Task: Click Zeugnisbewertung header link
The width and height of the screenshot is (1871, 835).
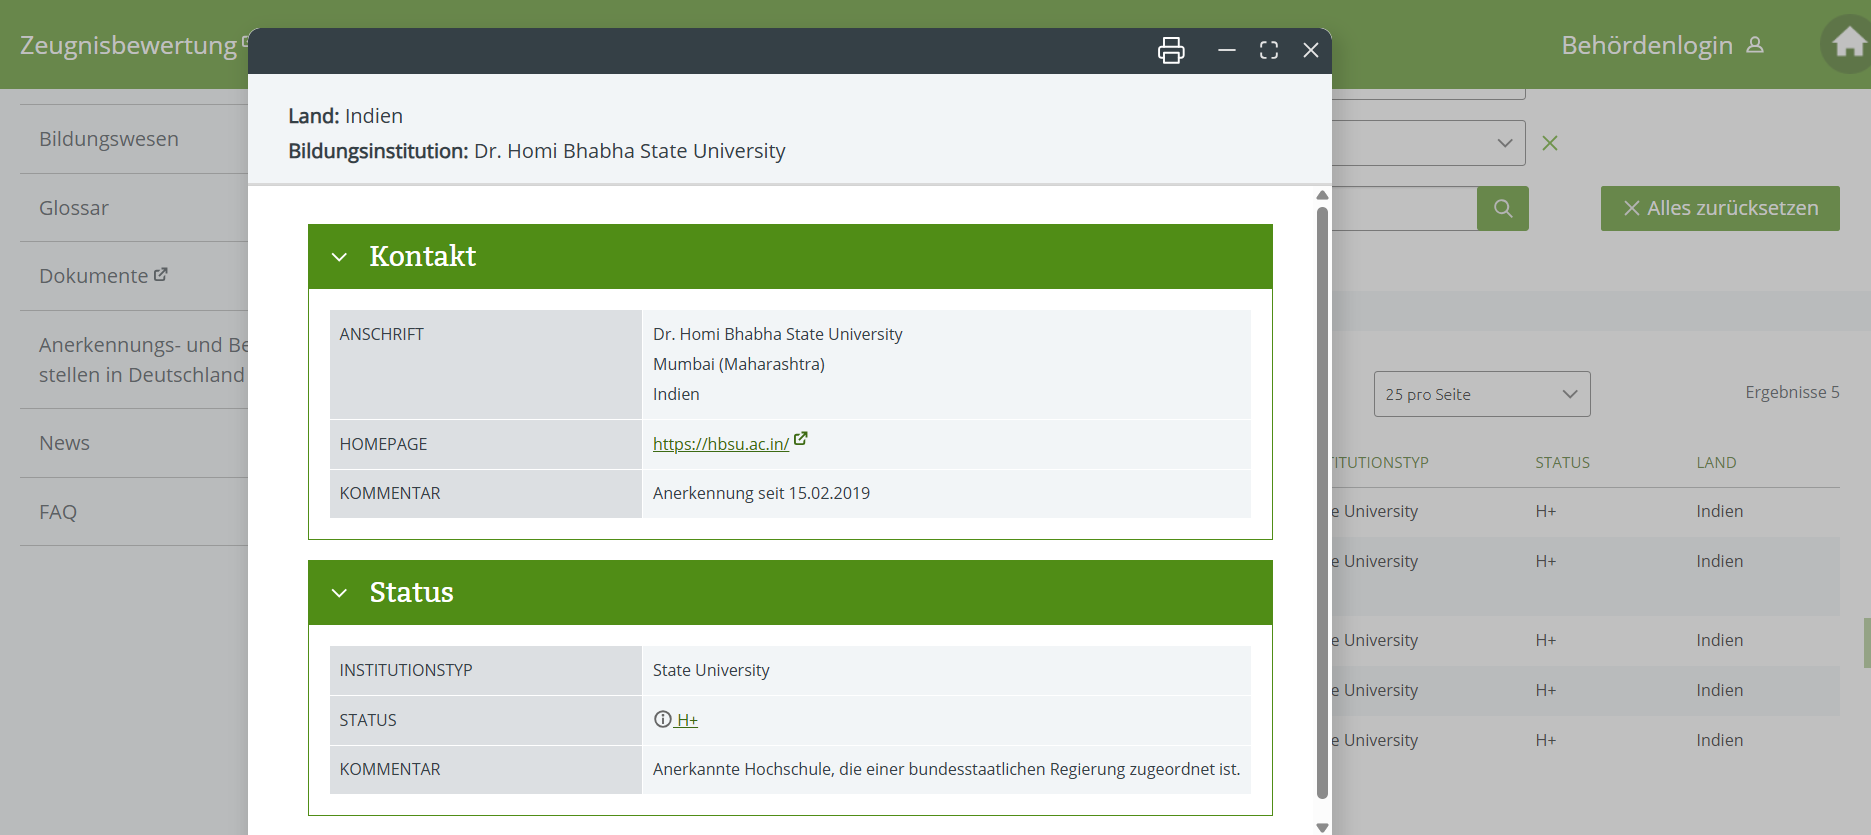Action: tap(129, 45)
